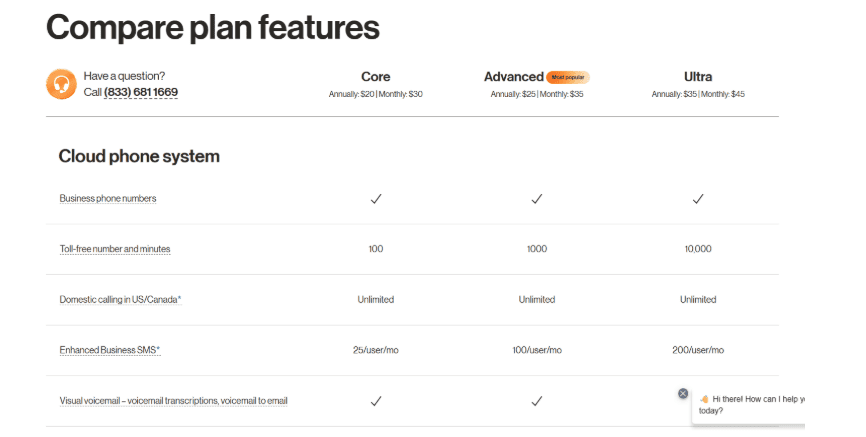Screen dimensions: 866x437
Task: Open the waving hand chat message
Action: [x=751, y=405]
